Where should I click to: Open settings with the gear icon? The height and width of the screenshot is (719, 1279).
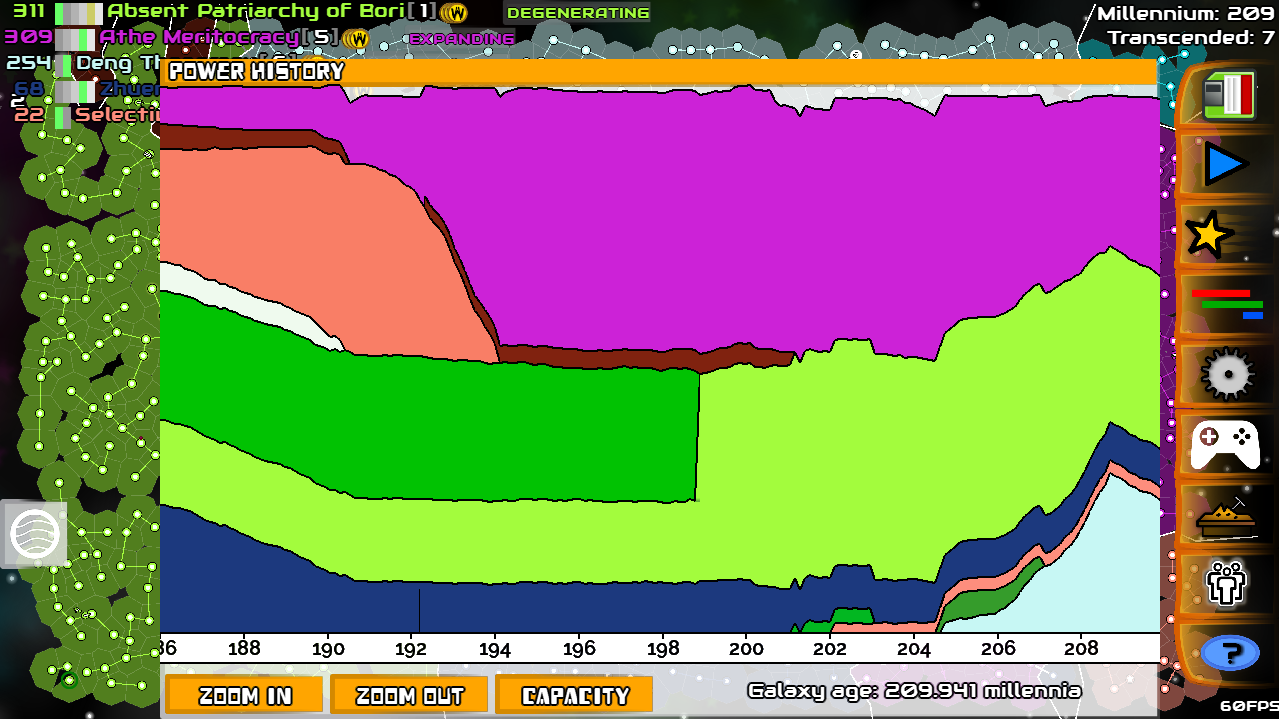(1226, 374)
